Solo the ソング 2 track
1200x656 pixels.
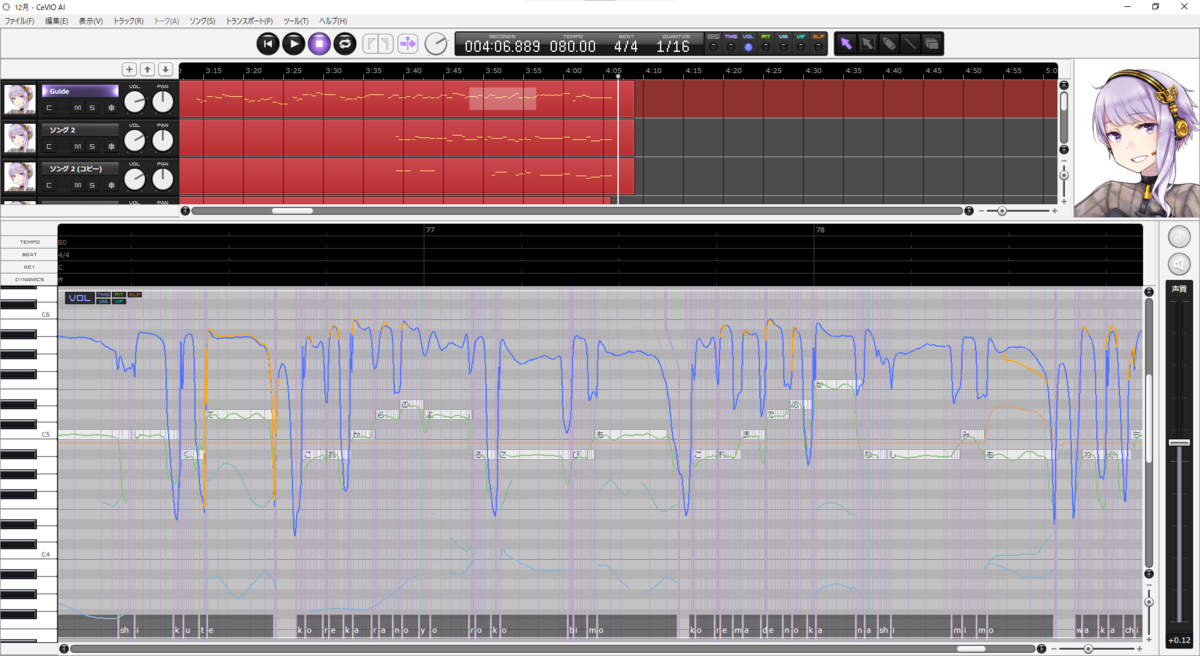(92, 147)
